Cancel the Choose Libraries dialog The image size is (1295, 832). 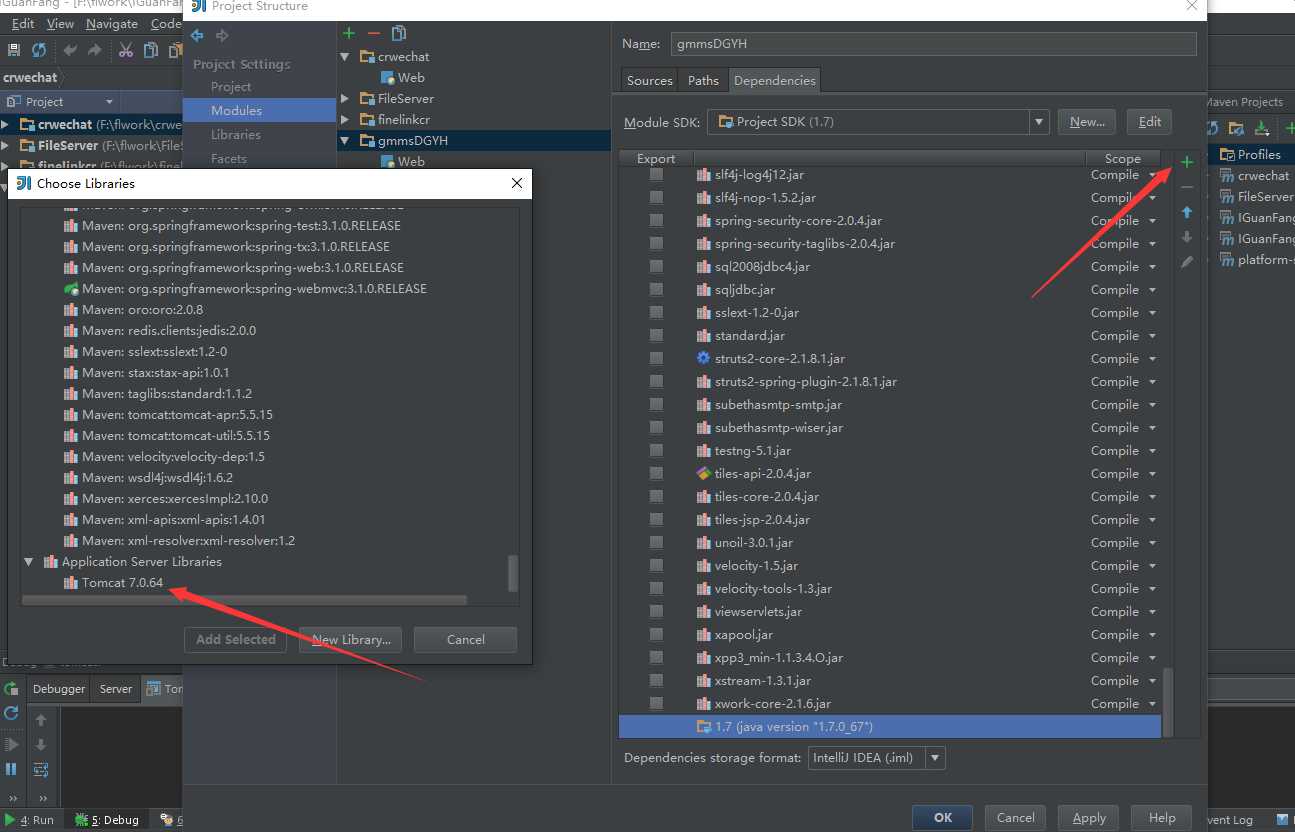(x=466, y=640)
